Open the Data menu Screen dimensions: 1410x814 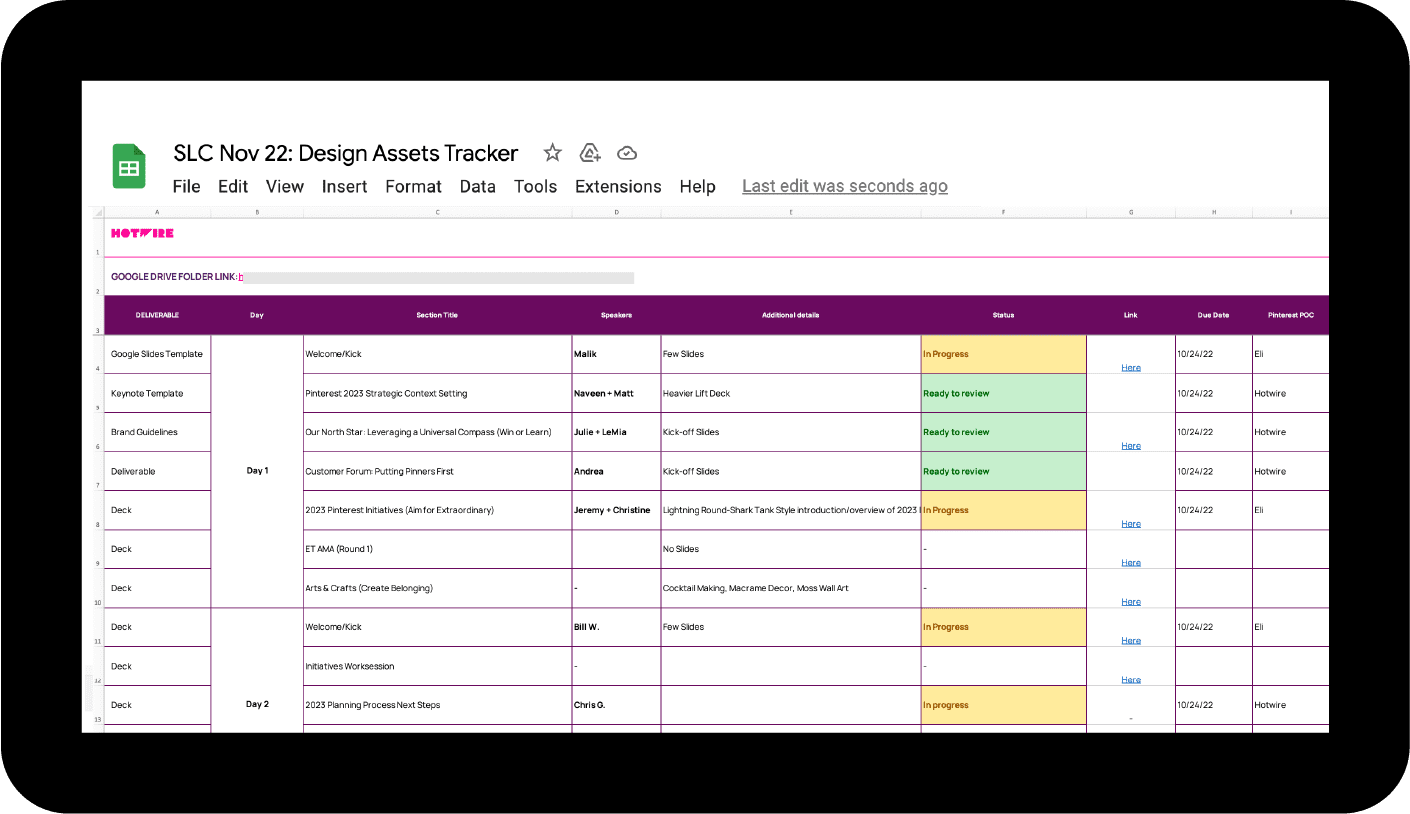click(477, 186)
